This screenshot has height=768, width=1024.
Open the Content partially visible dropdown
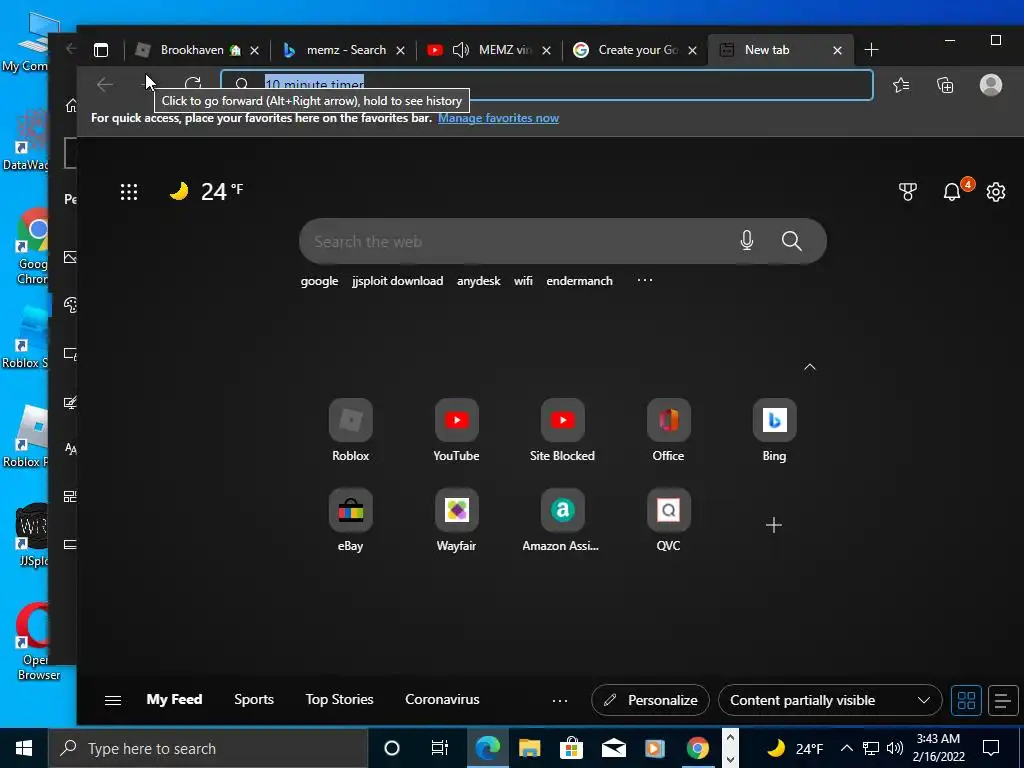point(830,700)
